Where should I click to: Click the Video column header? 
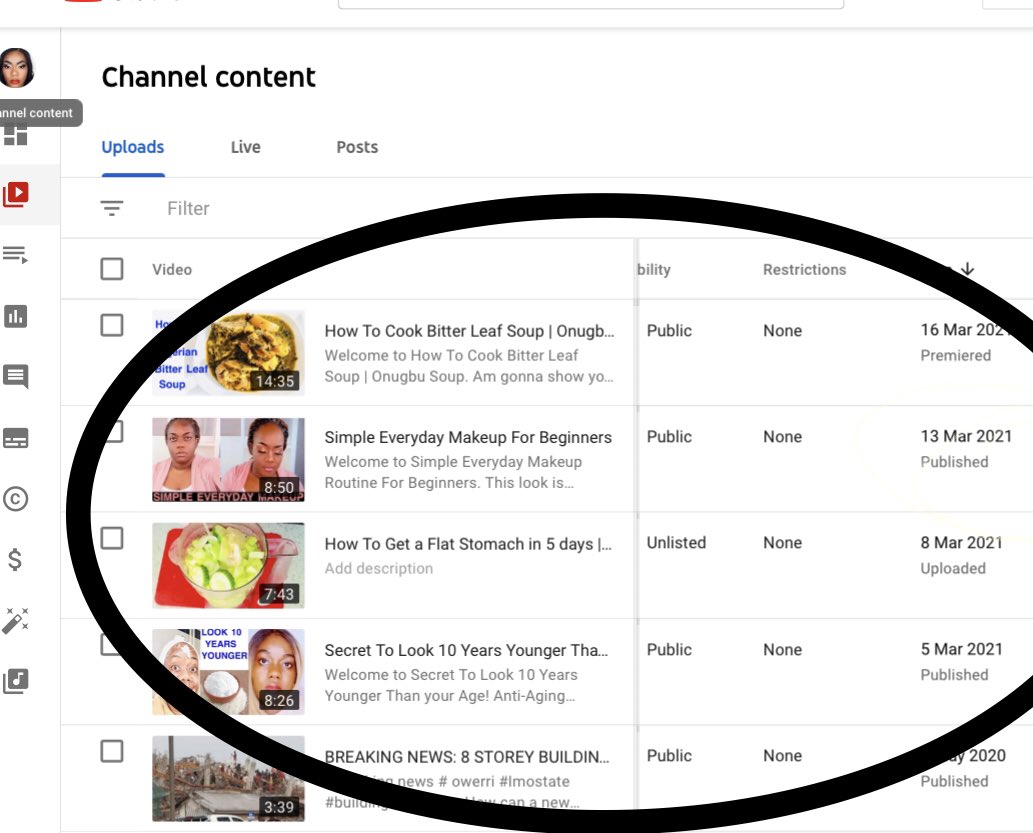(172, 269)
